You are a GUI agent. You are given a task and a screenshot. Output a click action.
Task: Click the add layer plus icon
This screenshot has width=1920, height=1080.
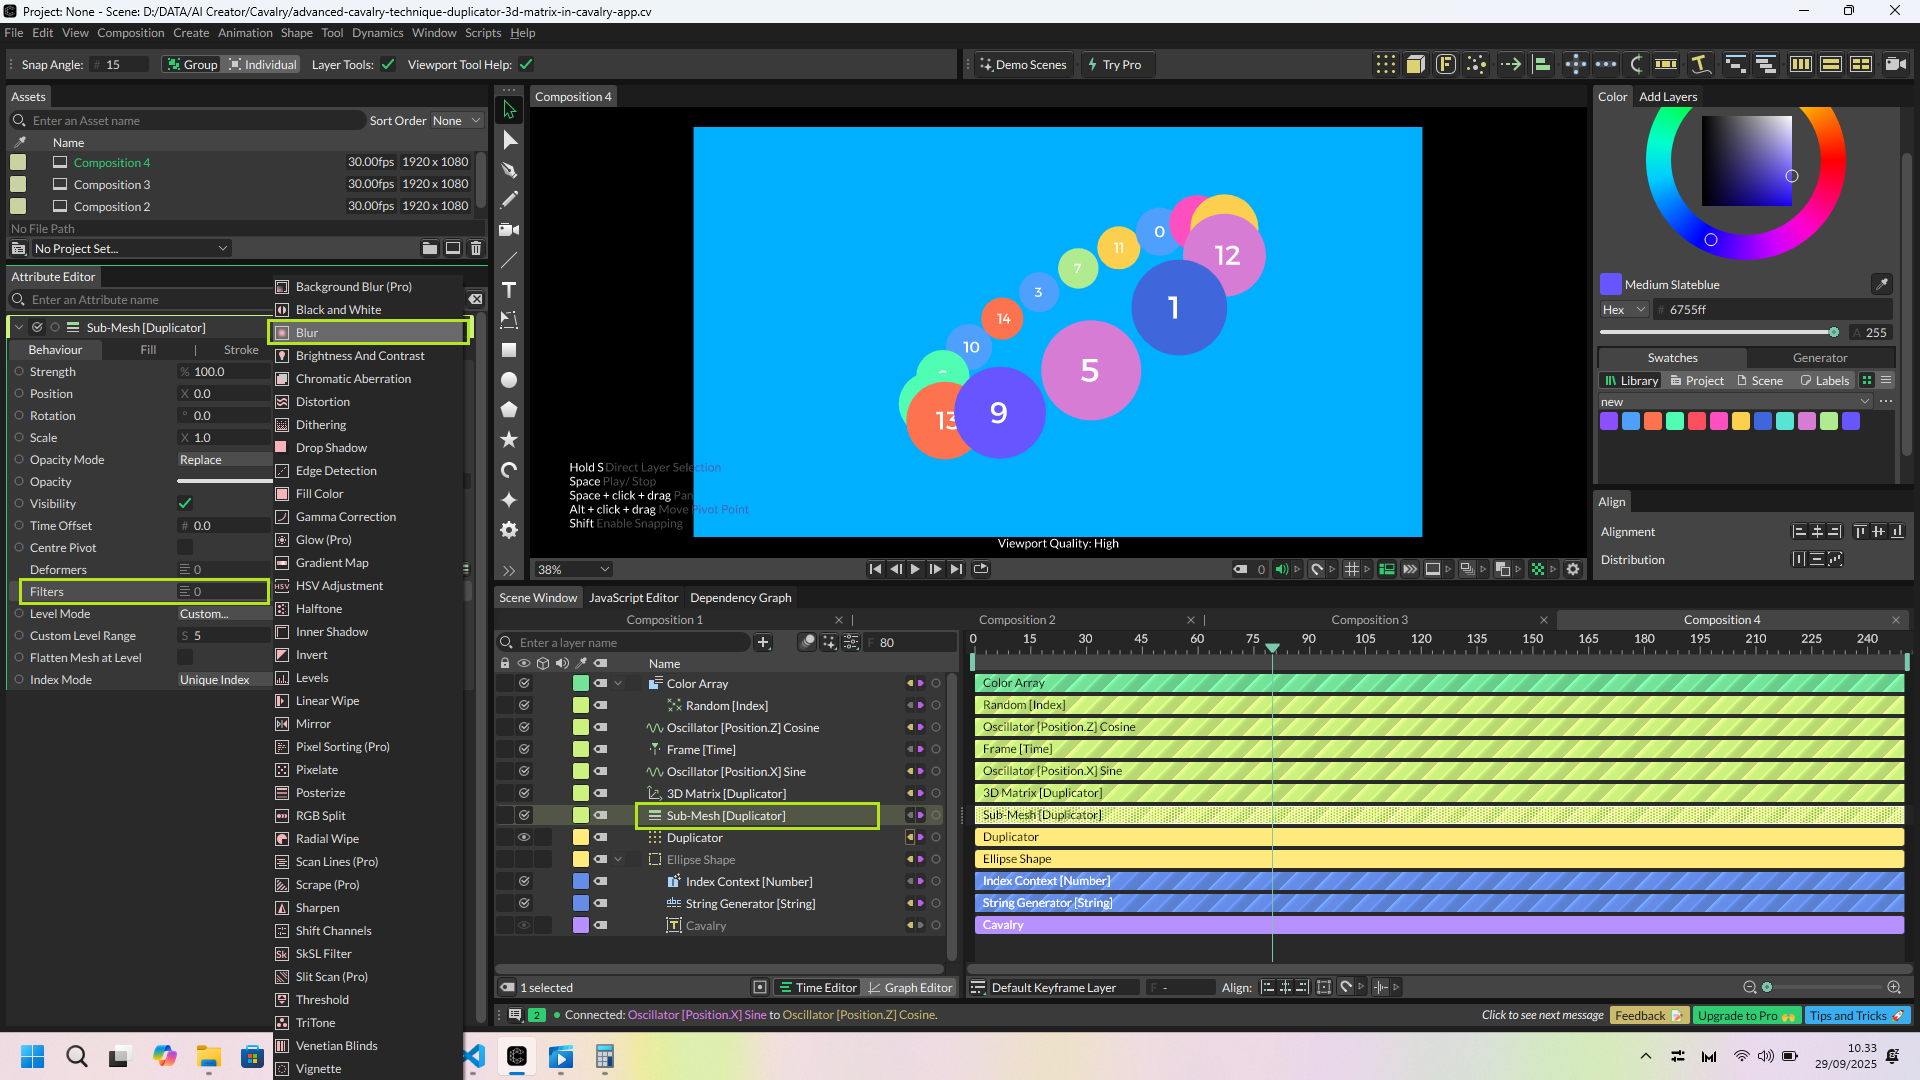click(763, 643)
